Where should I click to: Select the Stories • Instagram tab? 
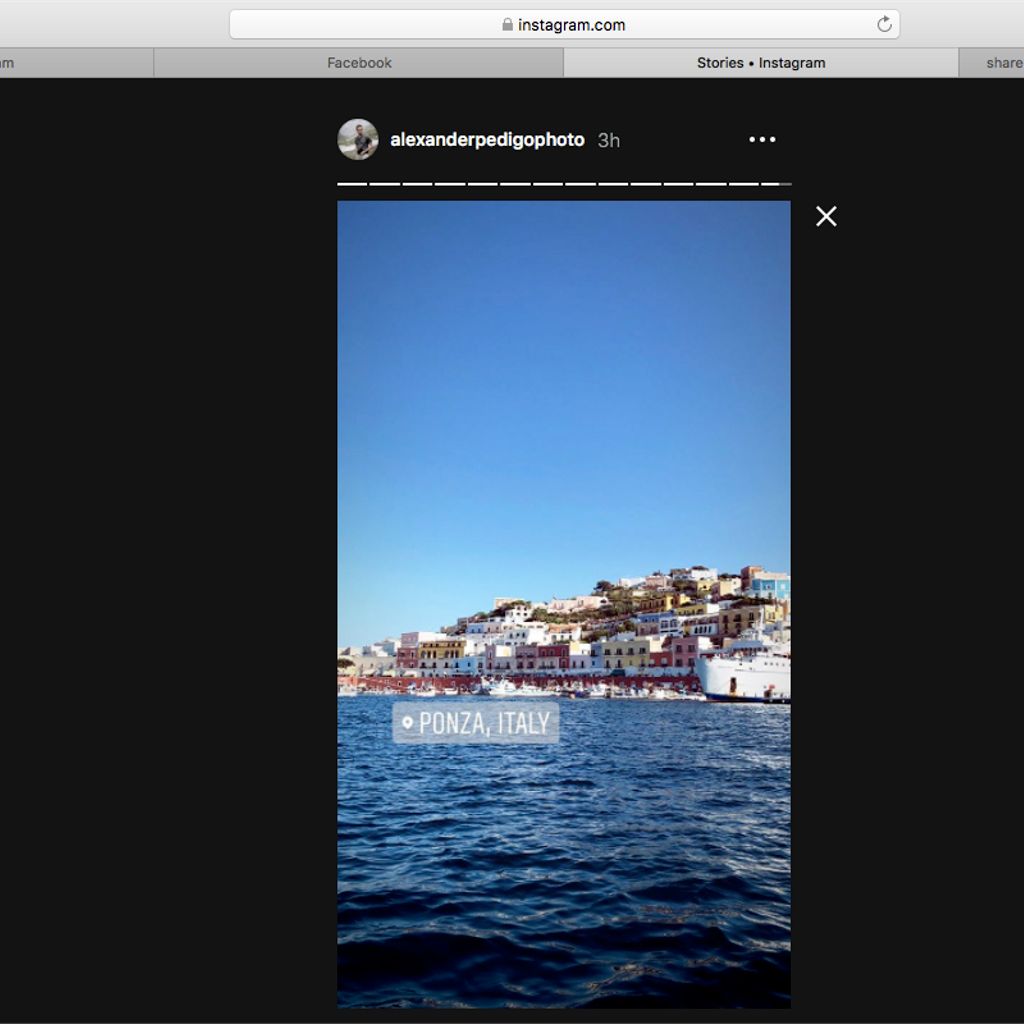tap(761, 63)
